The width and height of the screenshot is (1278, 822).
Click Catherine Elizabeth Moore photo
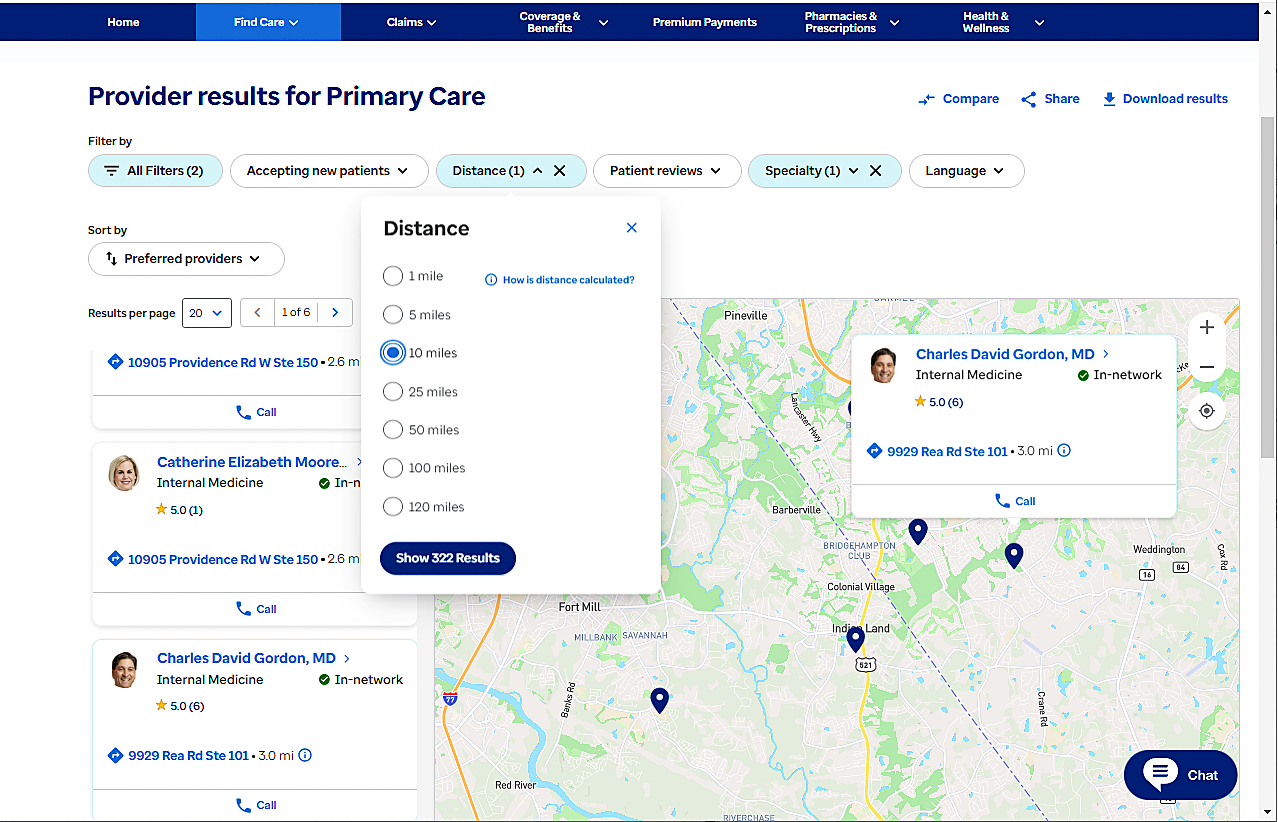(123, 473)
